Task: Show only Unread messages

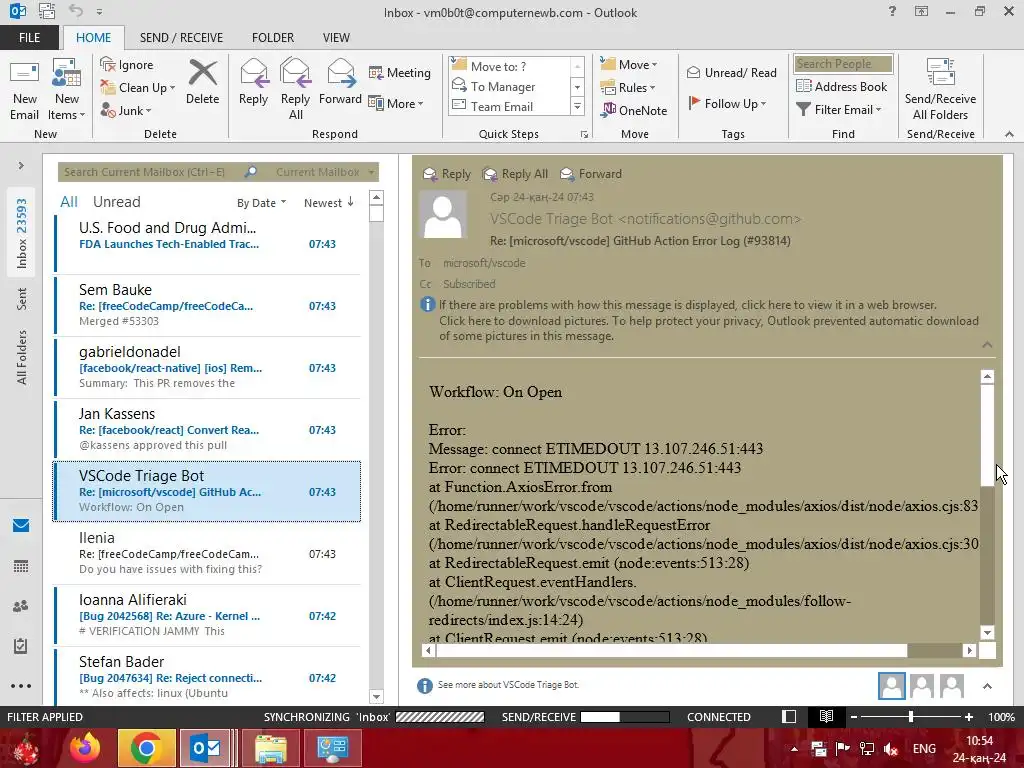Action: [116, 202]
